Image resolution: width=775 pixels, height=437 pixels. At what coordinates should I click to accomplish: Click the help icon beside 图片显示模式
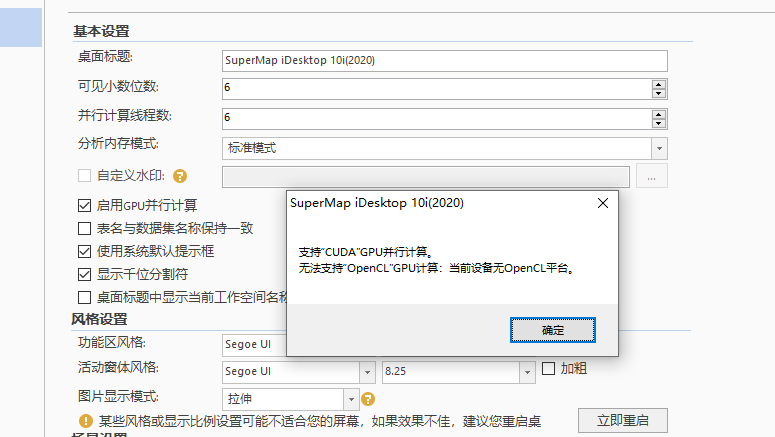coord(368,399)
